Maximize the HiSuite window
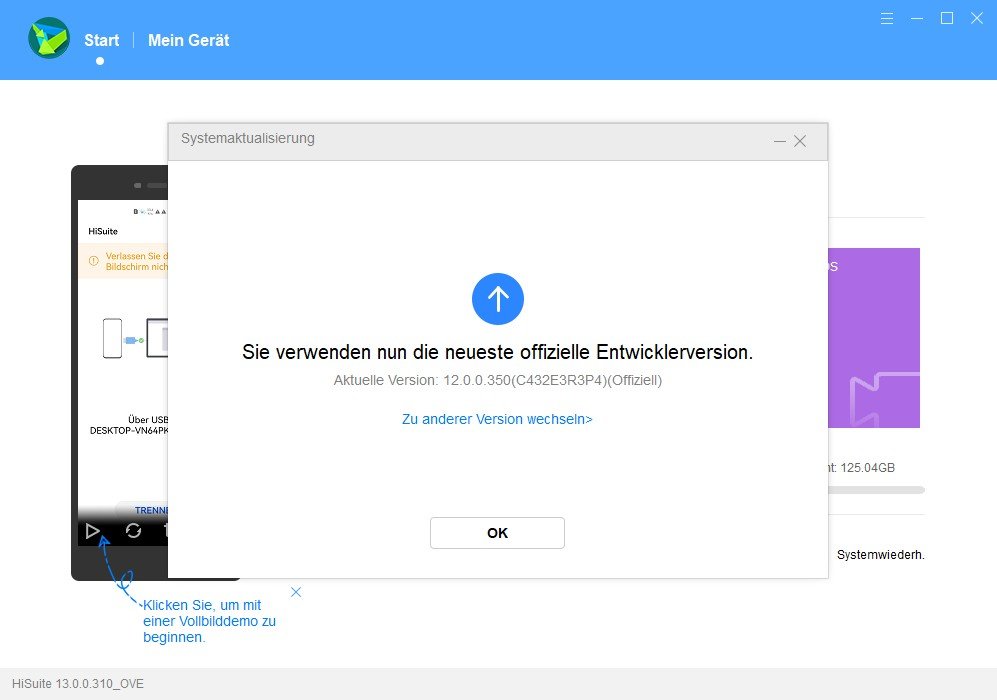The image size is (997, 700). [947, 18]
